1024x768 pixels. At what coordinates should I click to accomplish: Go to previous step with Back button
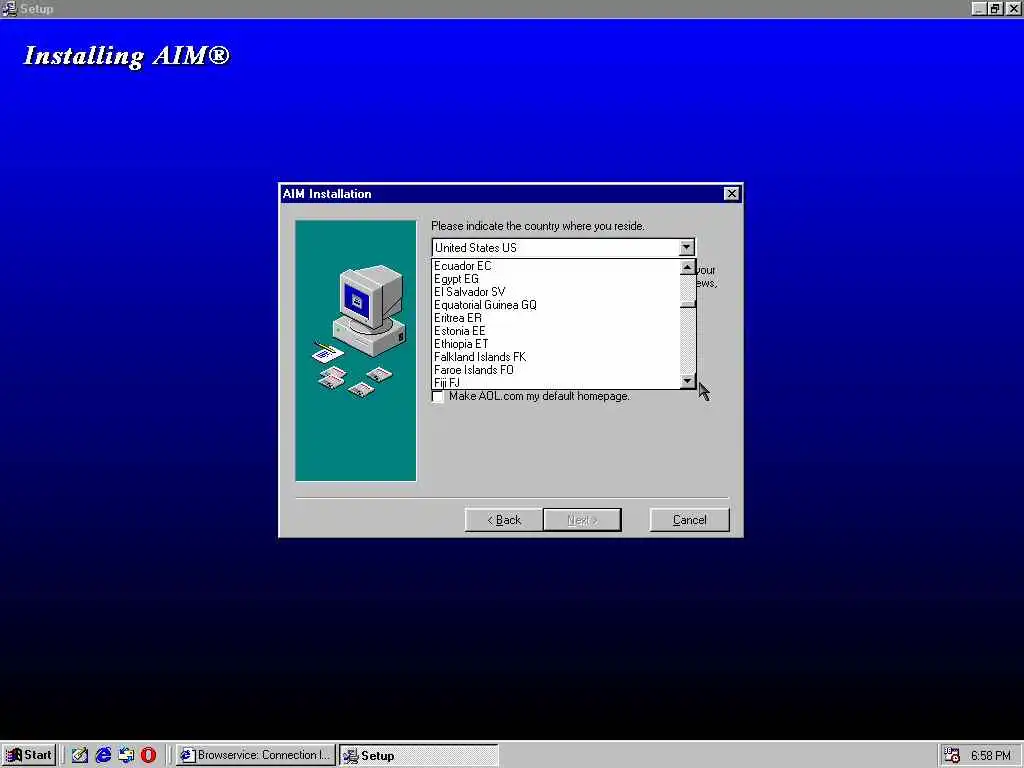tap(504, 520)
